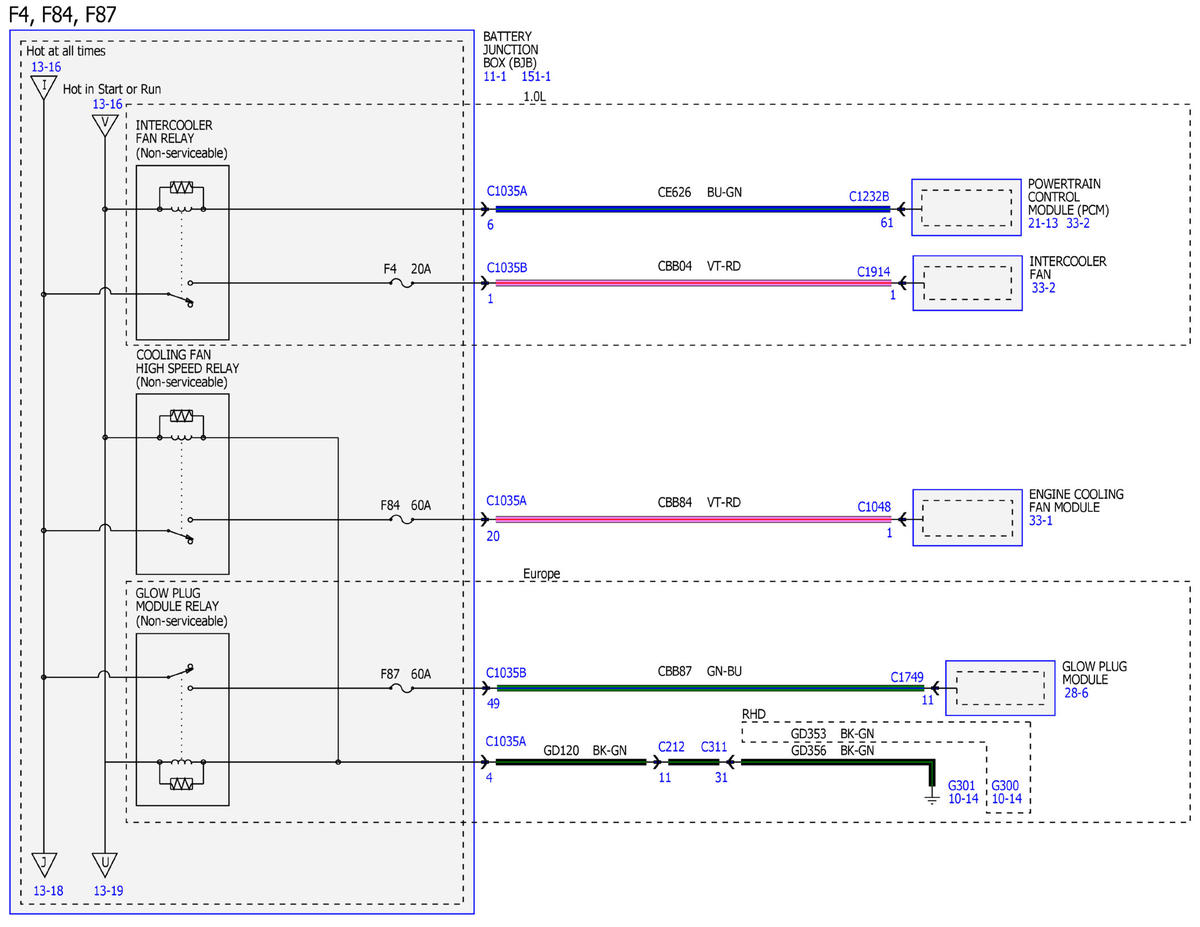Screen dimensions: 1200x927
Task: Follow page reference 13-19 below U
Action: pyautogui.click(x=107, y=890)
